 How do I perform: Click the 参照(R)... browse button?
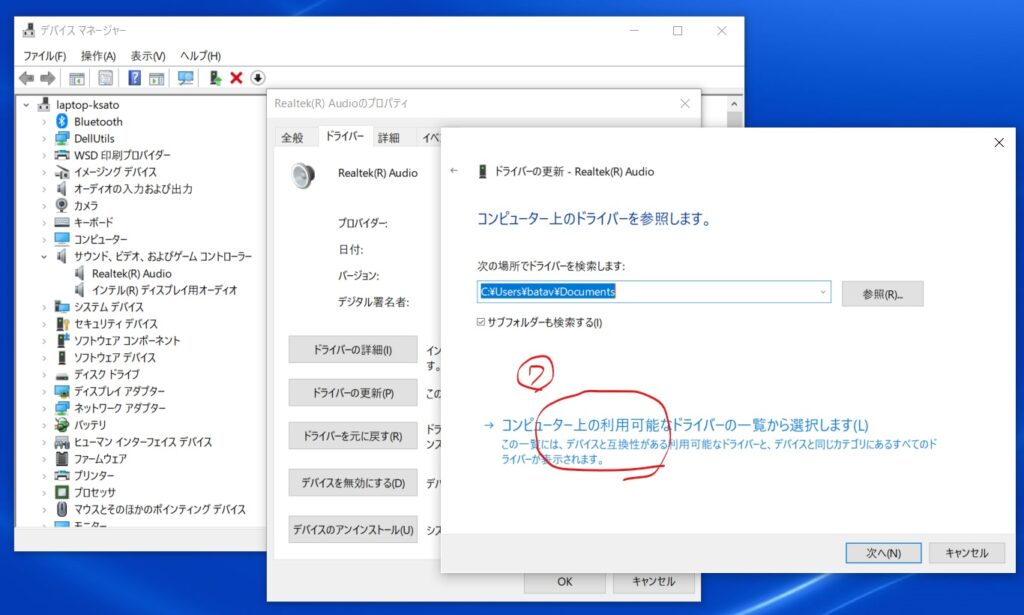coord(882,294)
